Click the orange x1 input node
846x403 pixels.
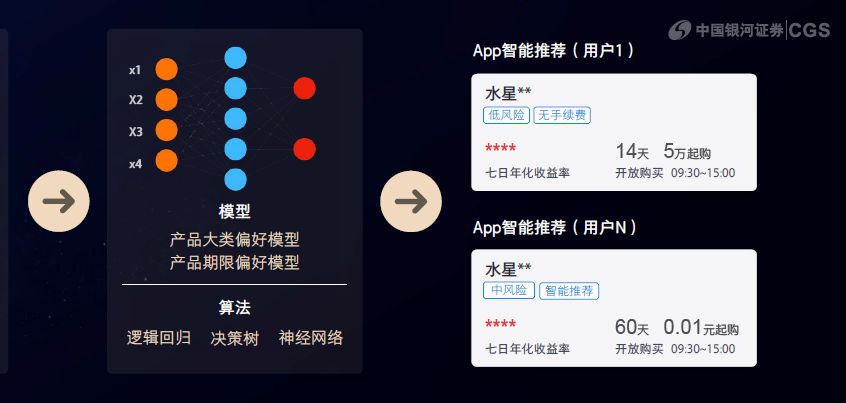(167, 70)
